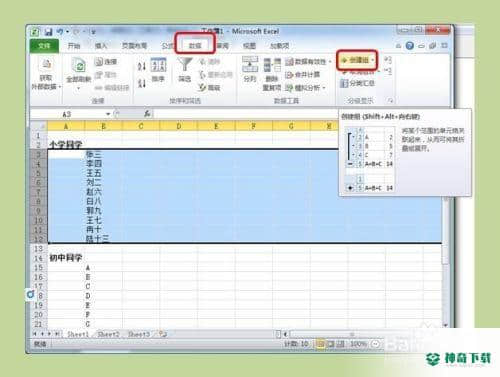Switch to Page Layout view in status bar
The width and height of the screenshot is (500, 377).
[330, 344]
